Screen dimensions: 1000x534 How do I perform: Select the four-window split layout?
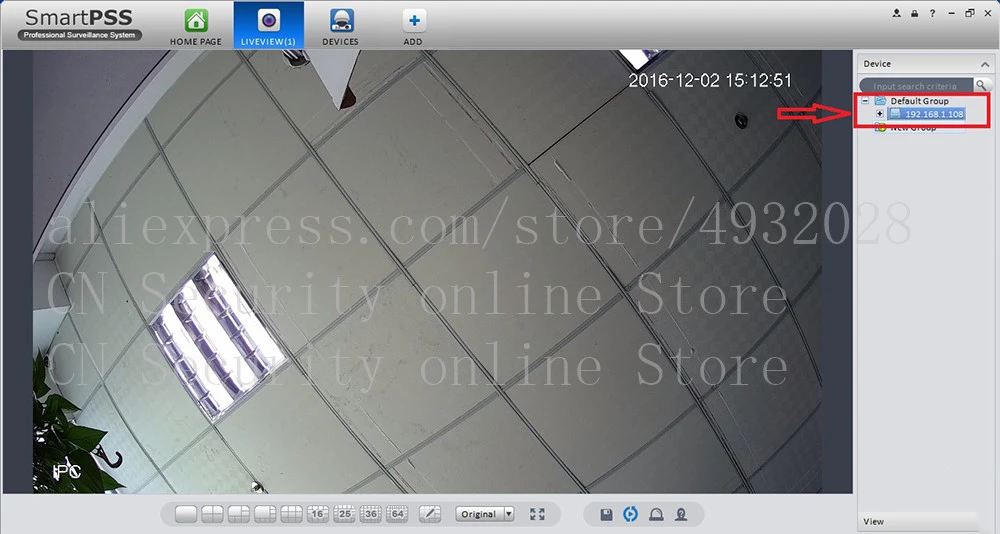pos(212,514)
